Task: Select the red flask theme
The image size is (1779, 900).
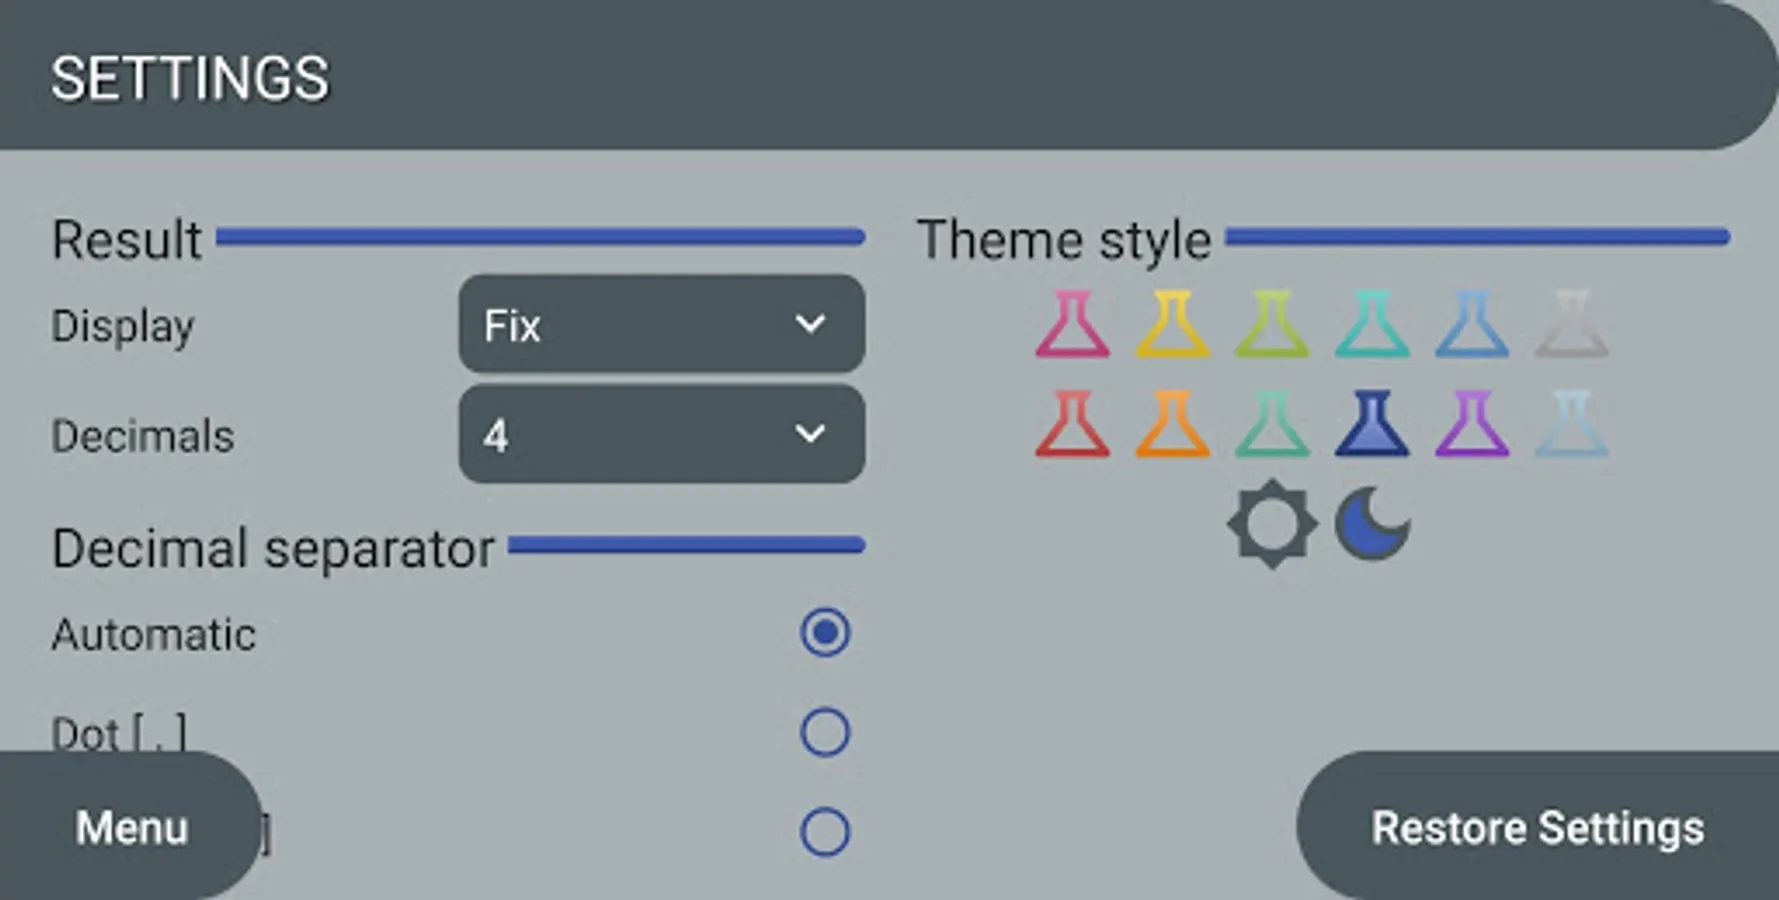Action: pos(1072,425)
